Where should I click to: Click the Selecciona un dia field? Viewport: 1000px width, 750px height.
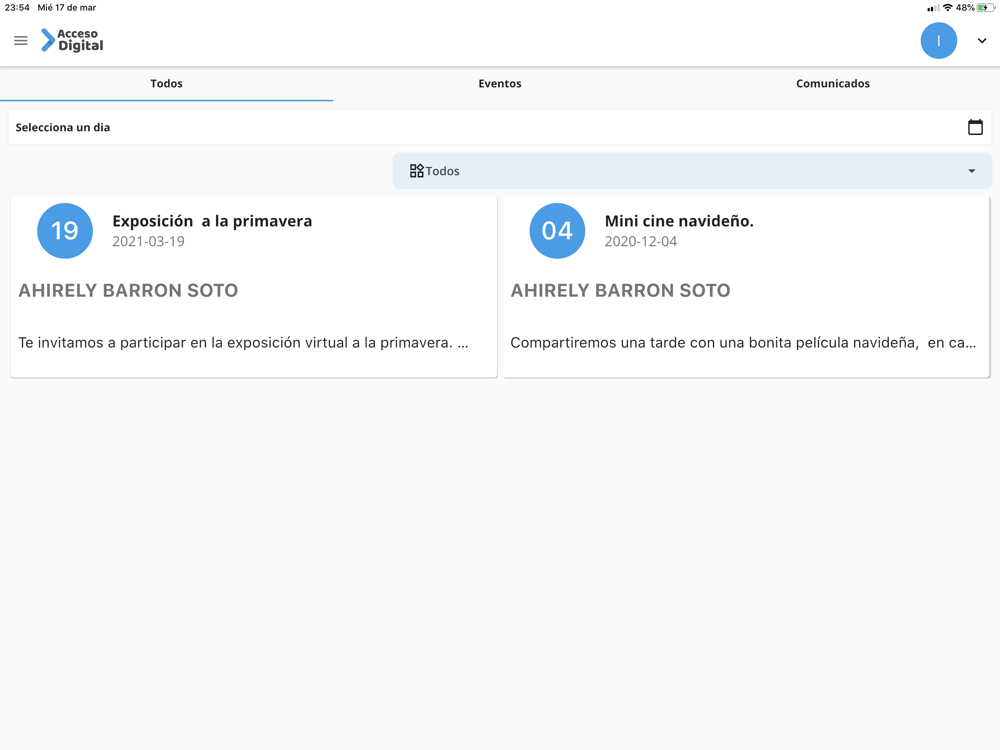(x=500, y=127)
